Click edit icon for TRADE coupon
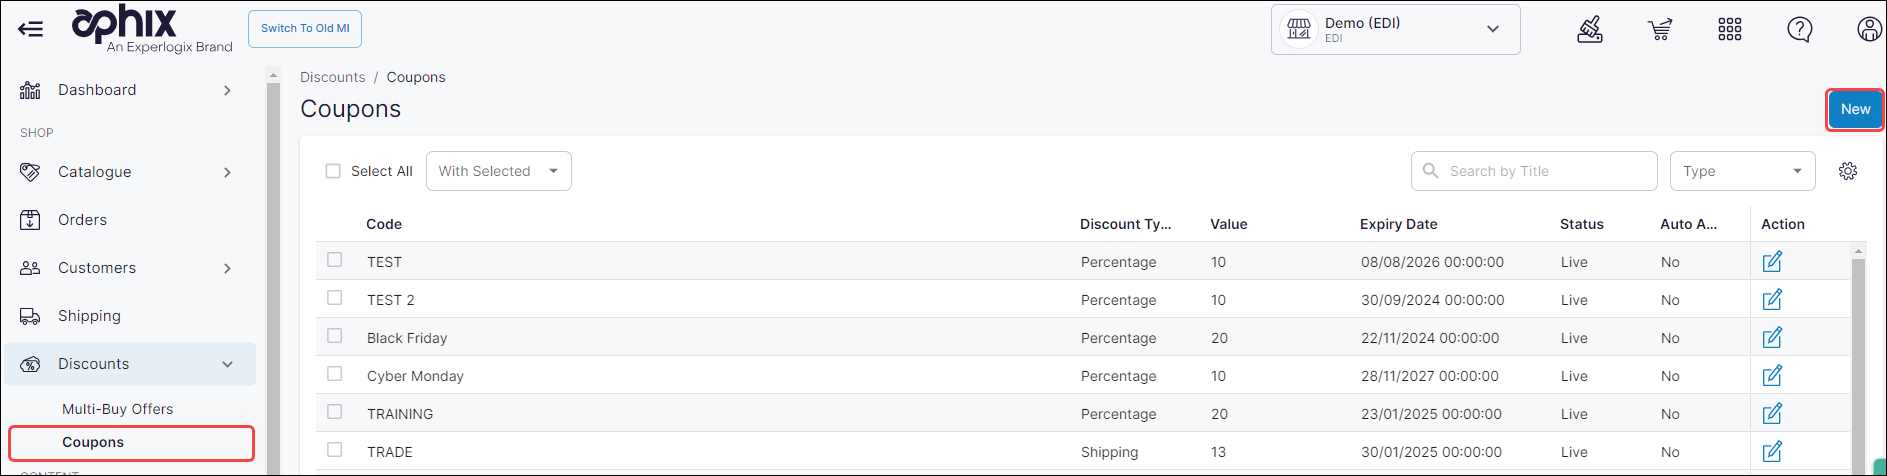1887x476 pixels. click(1772, 452)
